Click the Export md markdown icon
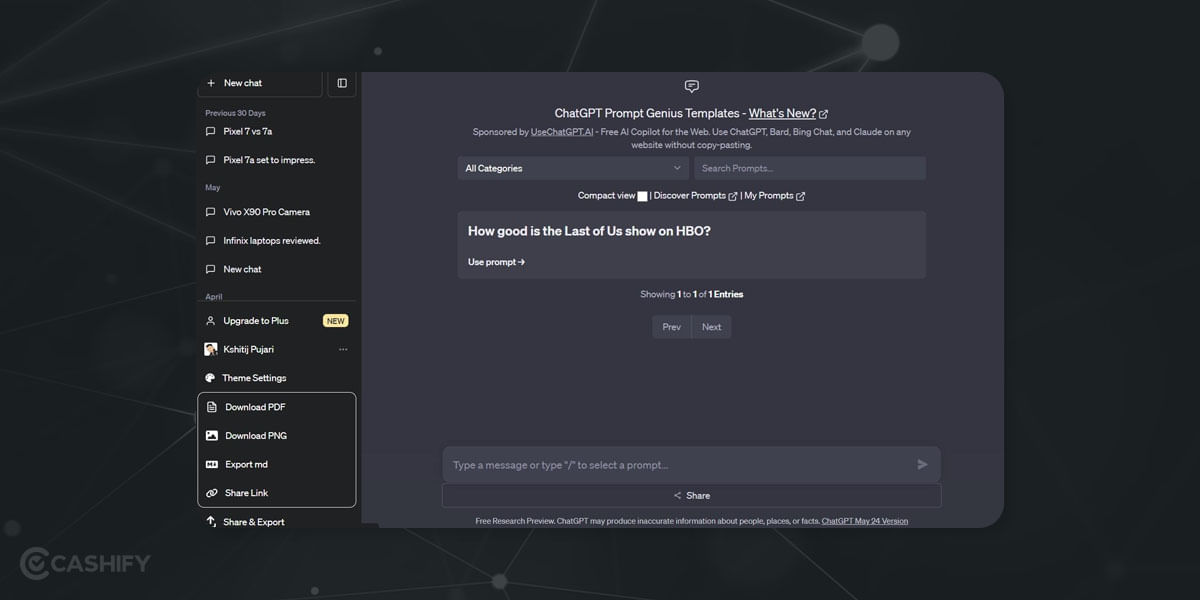Image resolution: width=1200 pixels, height=600 pixels. point(212,464)
